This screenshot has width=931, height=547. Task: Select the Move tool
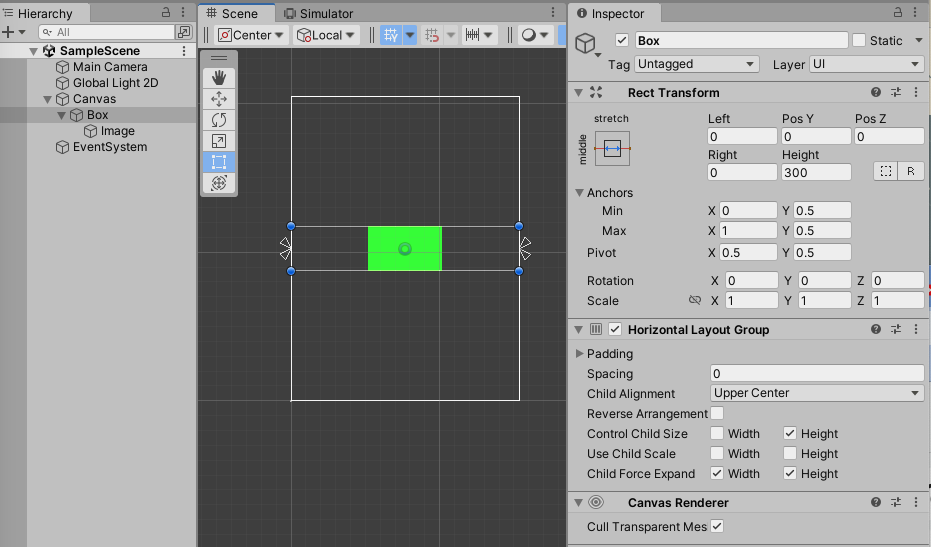coord(218,99)
